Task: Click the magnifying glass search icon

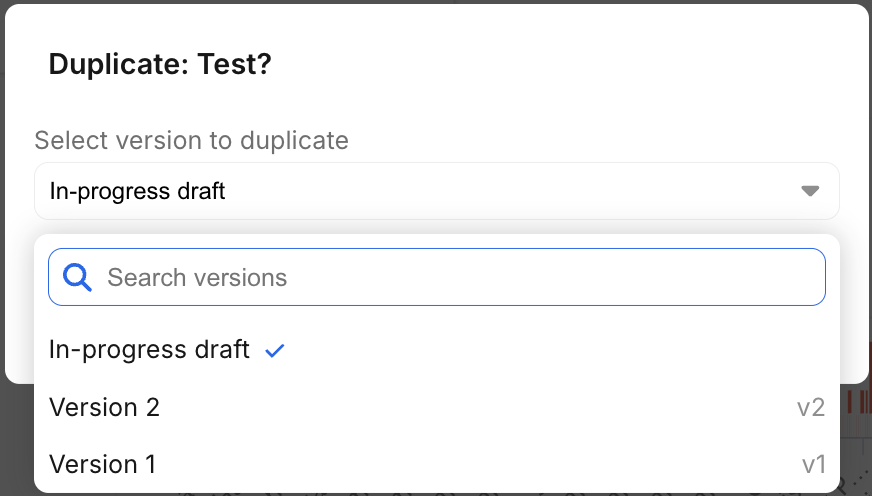Action: click(77, 277)
